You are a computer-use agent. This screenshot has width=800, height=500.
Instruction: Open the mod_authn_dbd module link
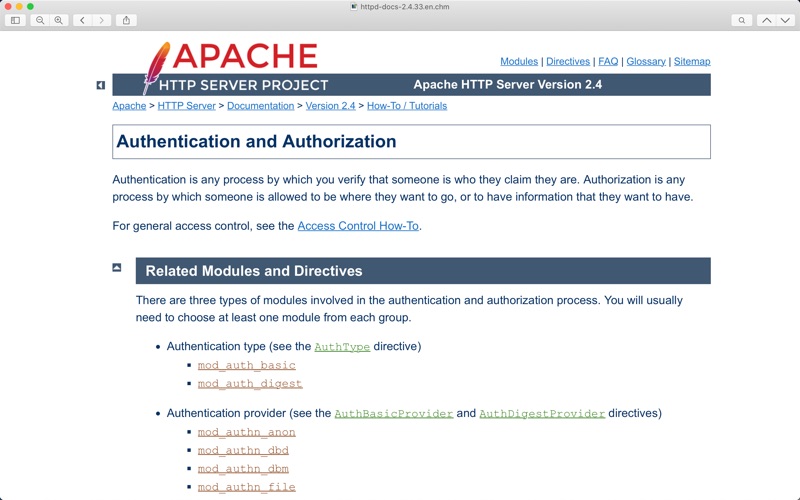coord(243,451)
